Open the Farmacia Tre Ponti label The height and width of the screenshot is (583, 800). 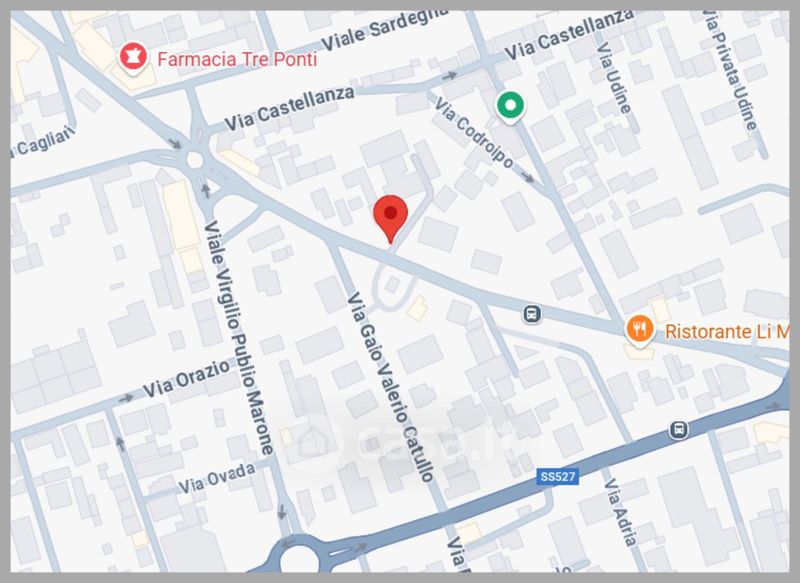coord(237,59)
